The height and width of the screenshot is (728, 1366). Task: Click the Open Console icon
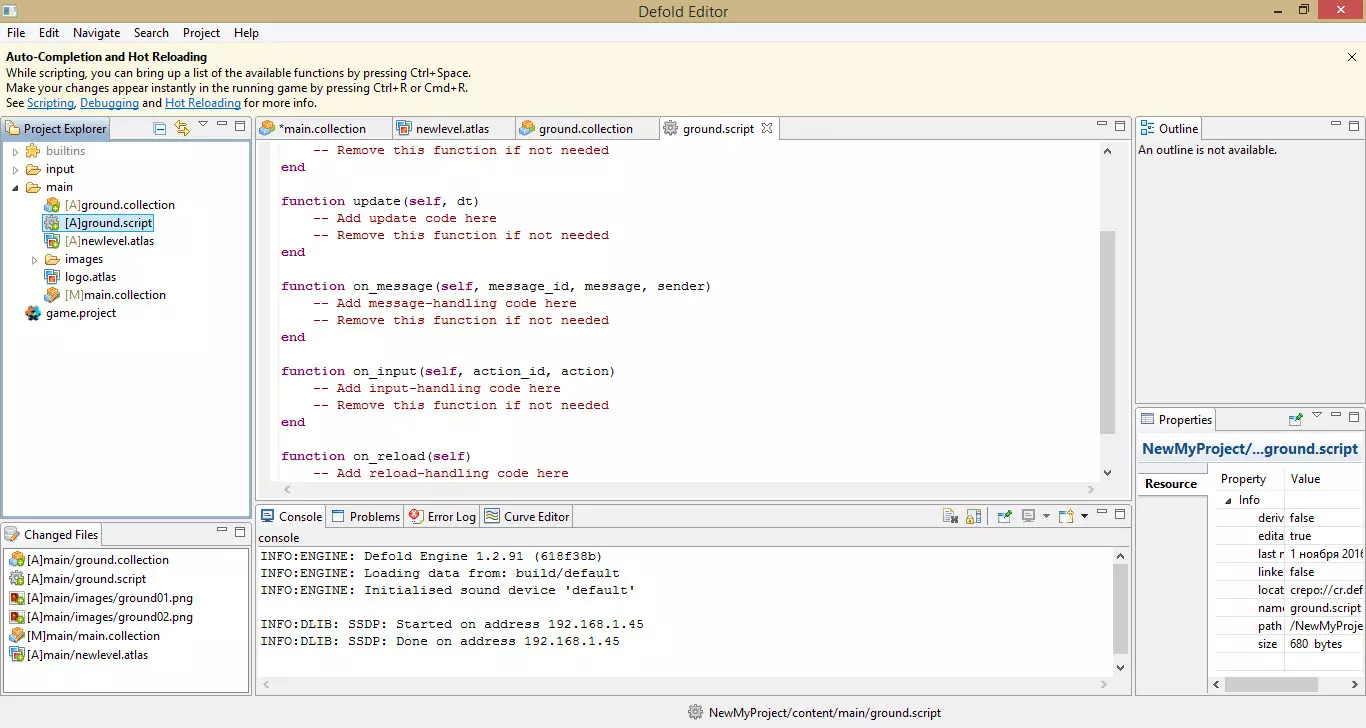coord(1066,516)
